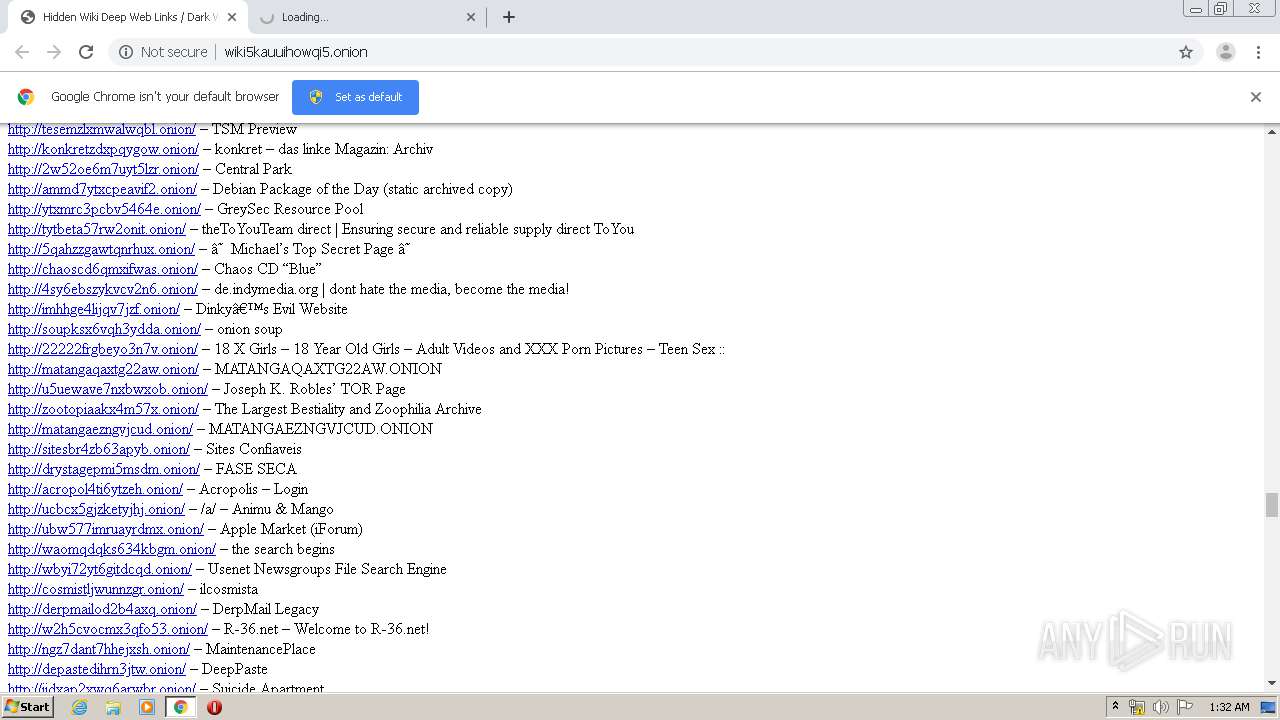Launch Internet Explorer from the taskbar
The height and width of the screenshot is (720, 1280).
pyautogui.click(x=80, y=707)
